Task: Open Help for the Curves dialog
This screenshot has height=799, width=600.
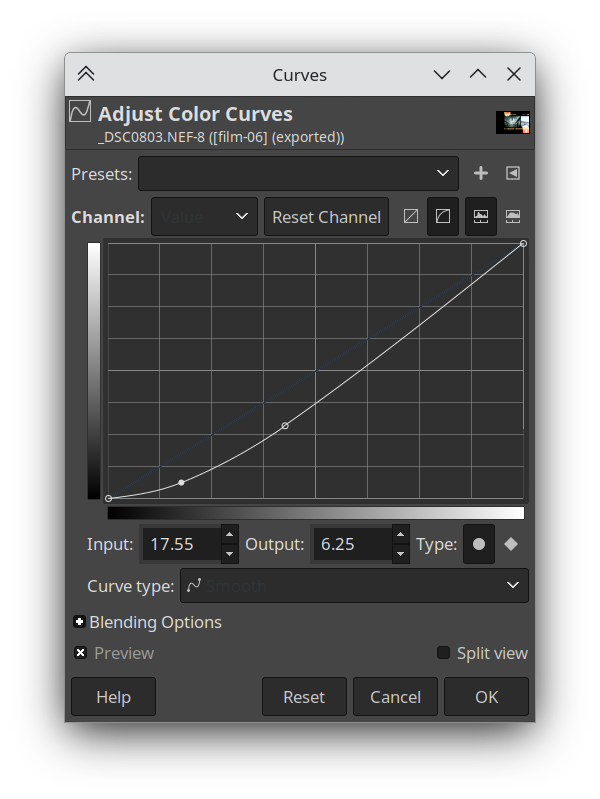Action: pyautogui.click(x=113, y=697)
